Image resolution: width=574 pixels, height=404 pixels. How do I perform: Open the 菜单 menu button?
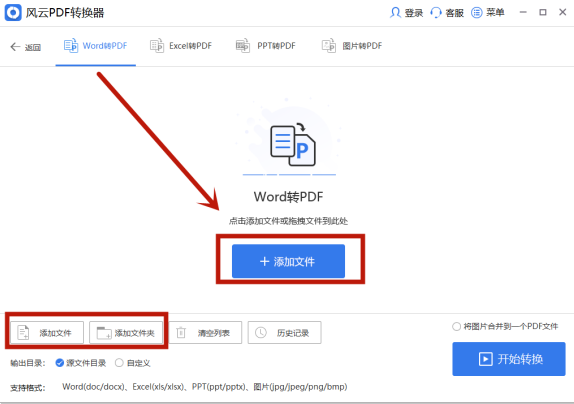click(x=488, y=13)
